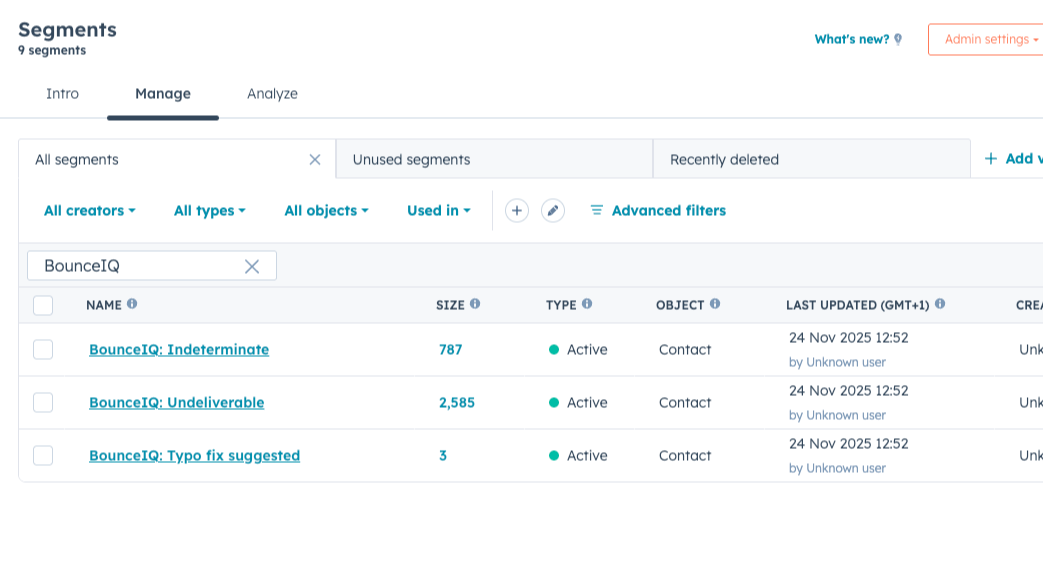Expand the All types dropdown
1043x587 pixels.
pos(210,211)
